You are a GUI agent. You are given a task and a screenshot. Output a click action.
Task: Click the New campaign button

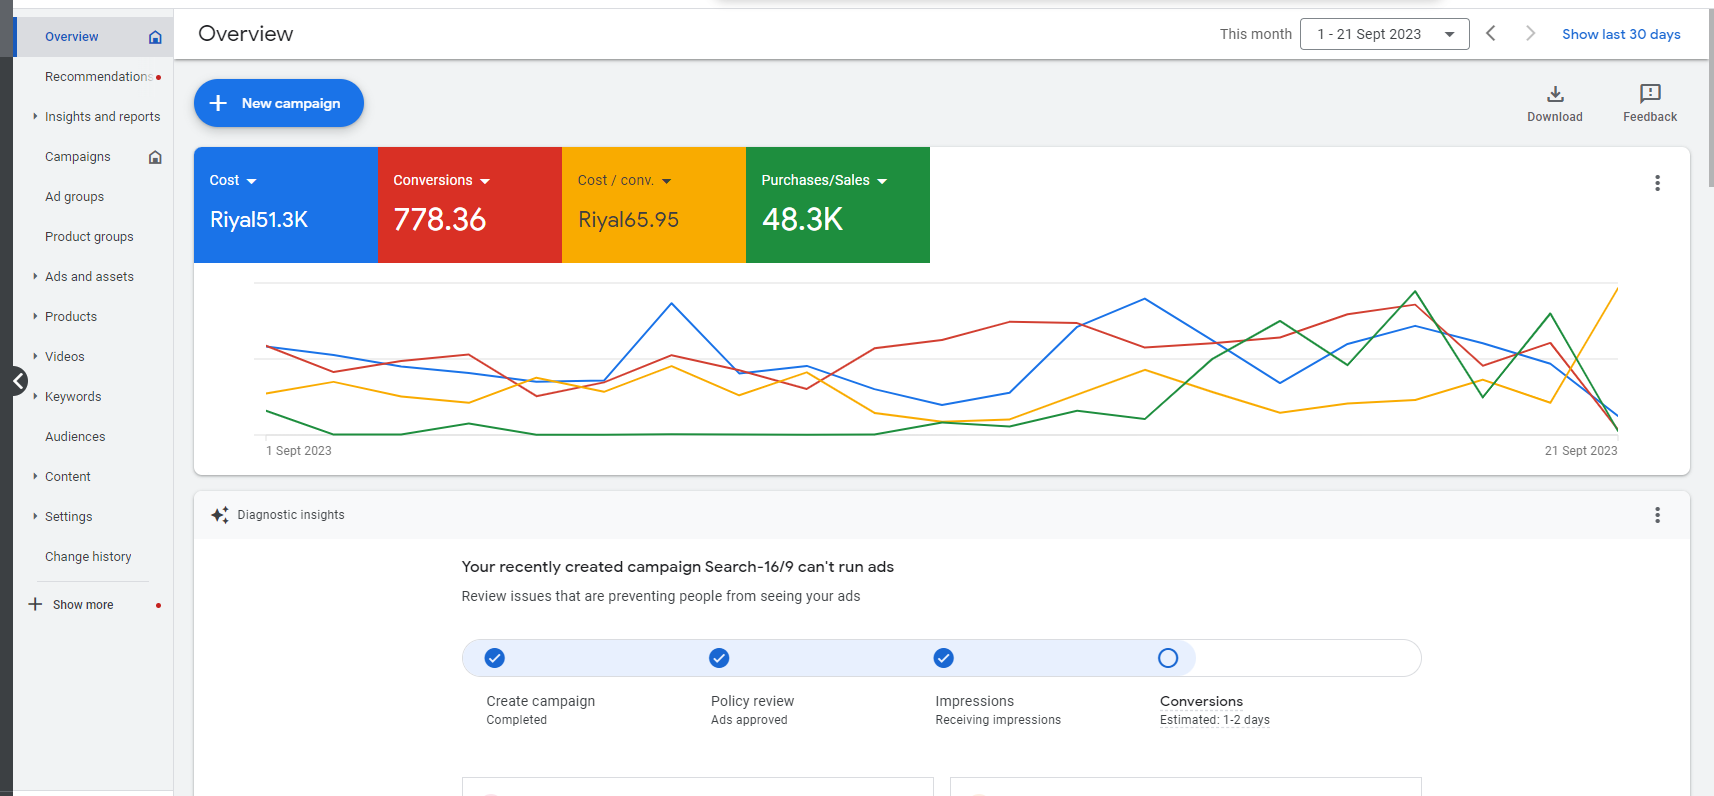click(278, 103)
